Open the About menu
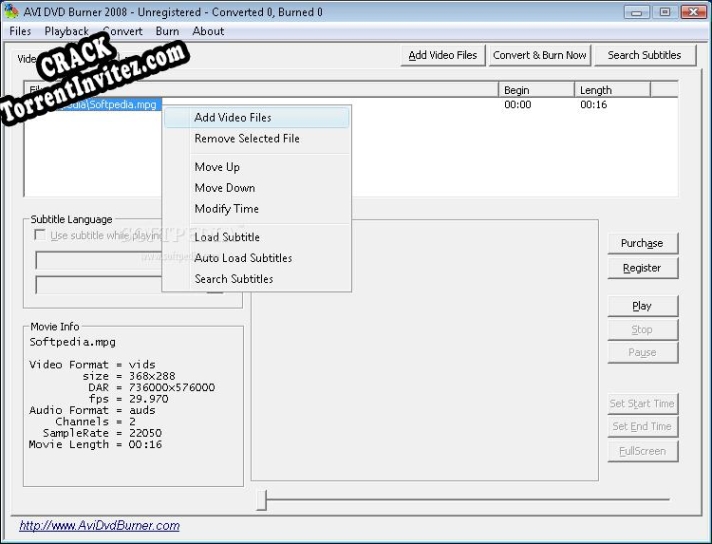The height and width of the screenshot is (544, 712). tap(208, 31)
